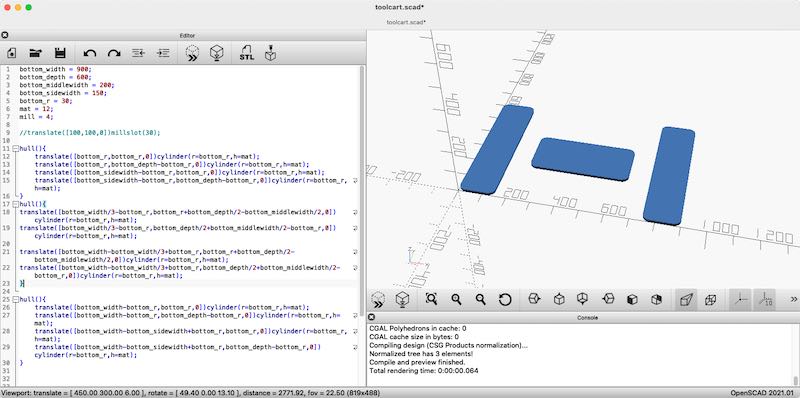Collapse the hull block at line 25
The image size is (800, 398).
15,300
